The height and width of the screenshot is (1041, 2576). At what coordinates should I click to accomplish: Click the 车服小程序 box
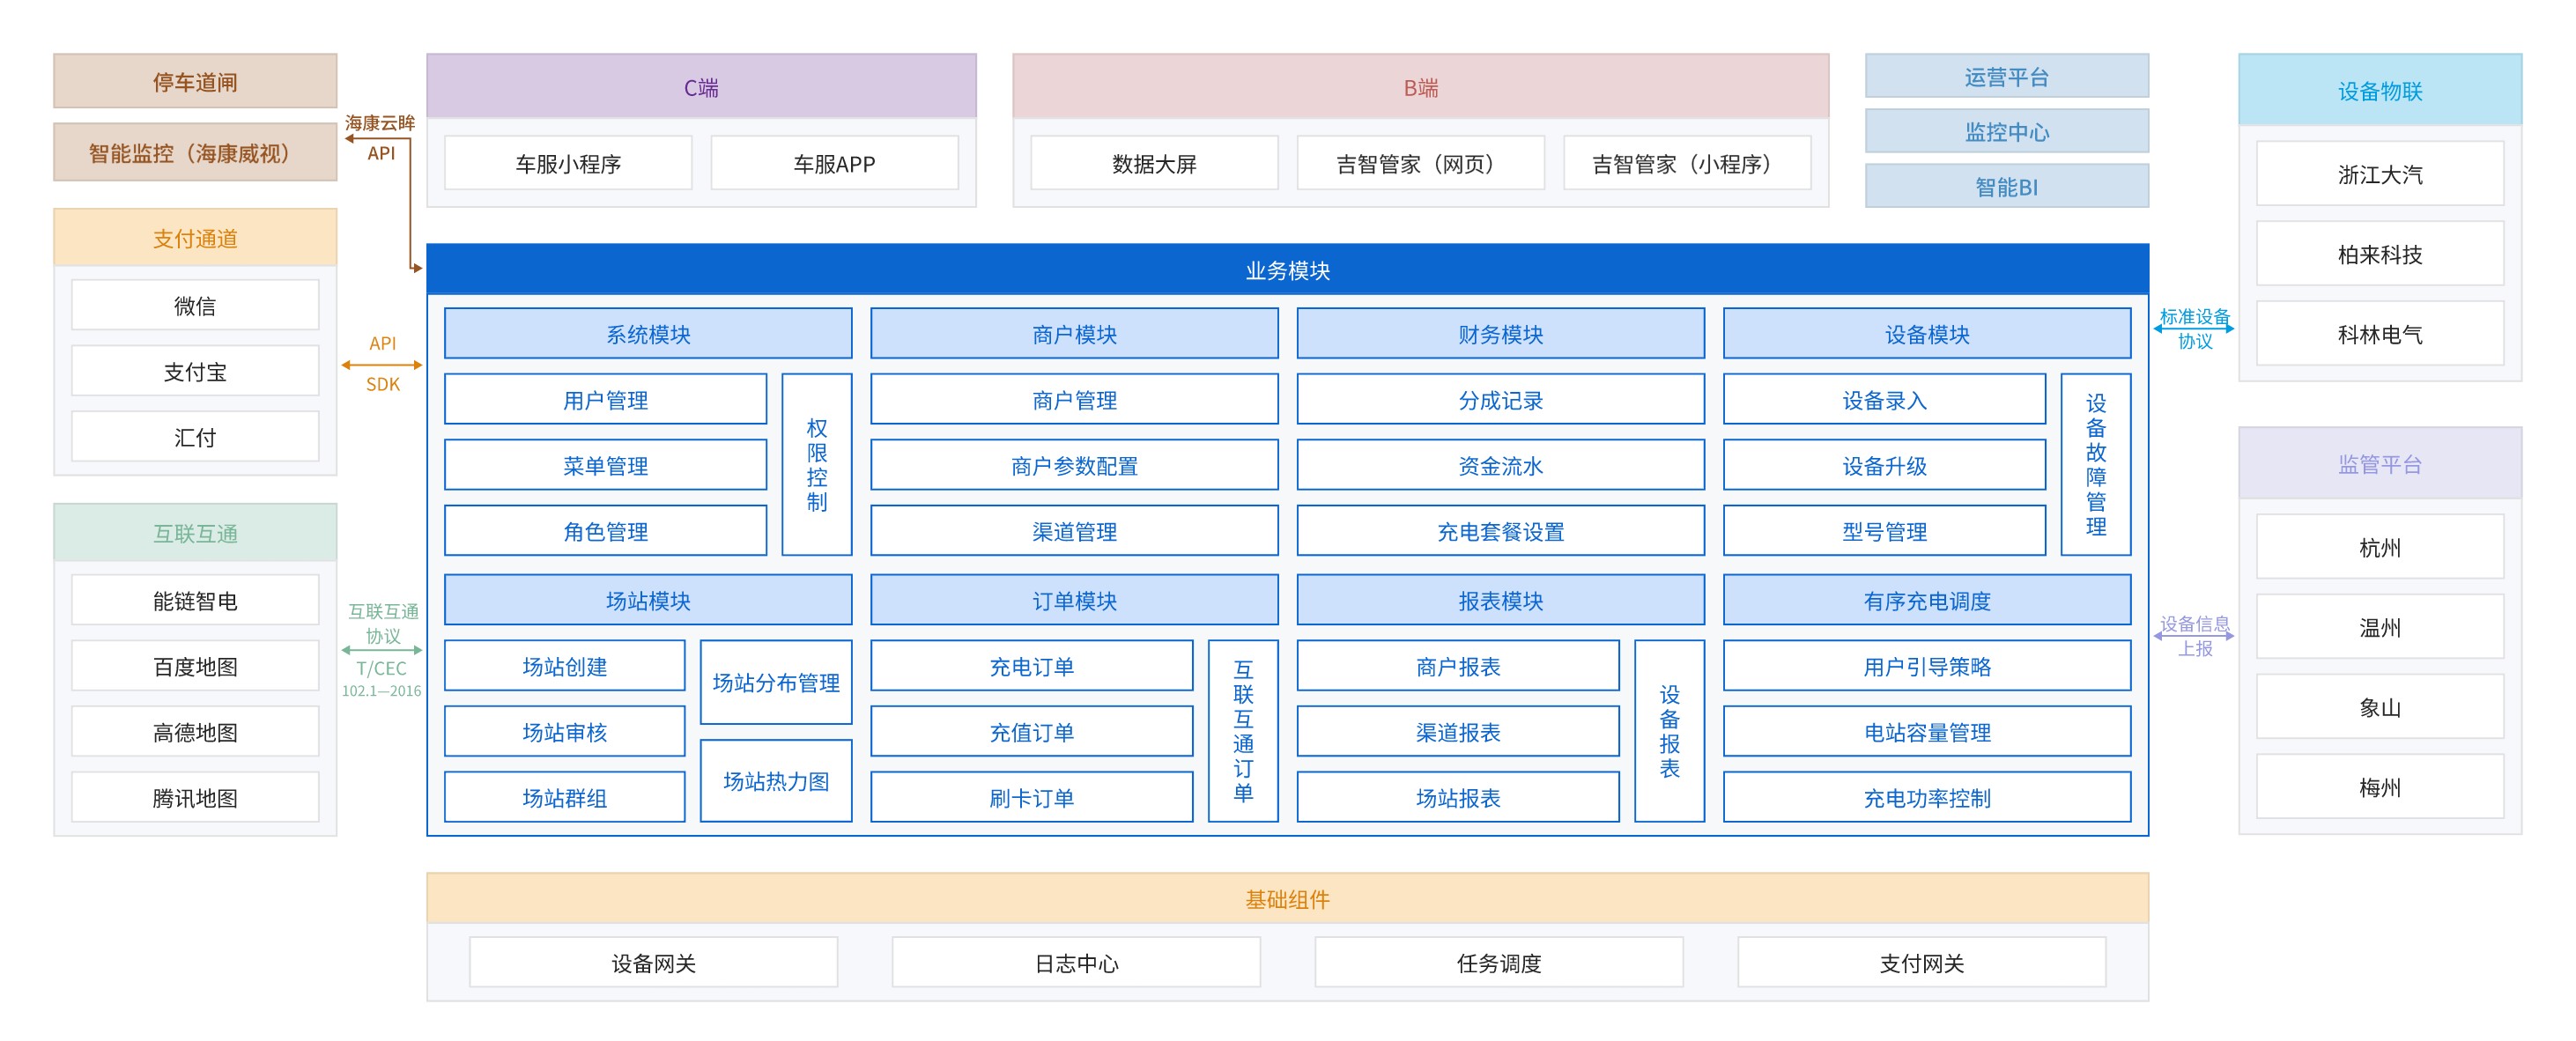(x=568, y=163)
